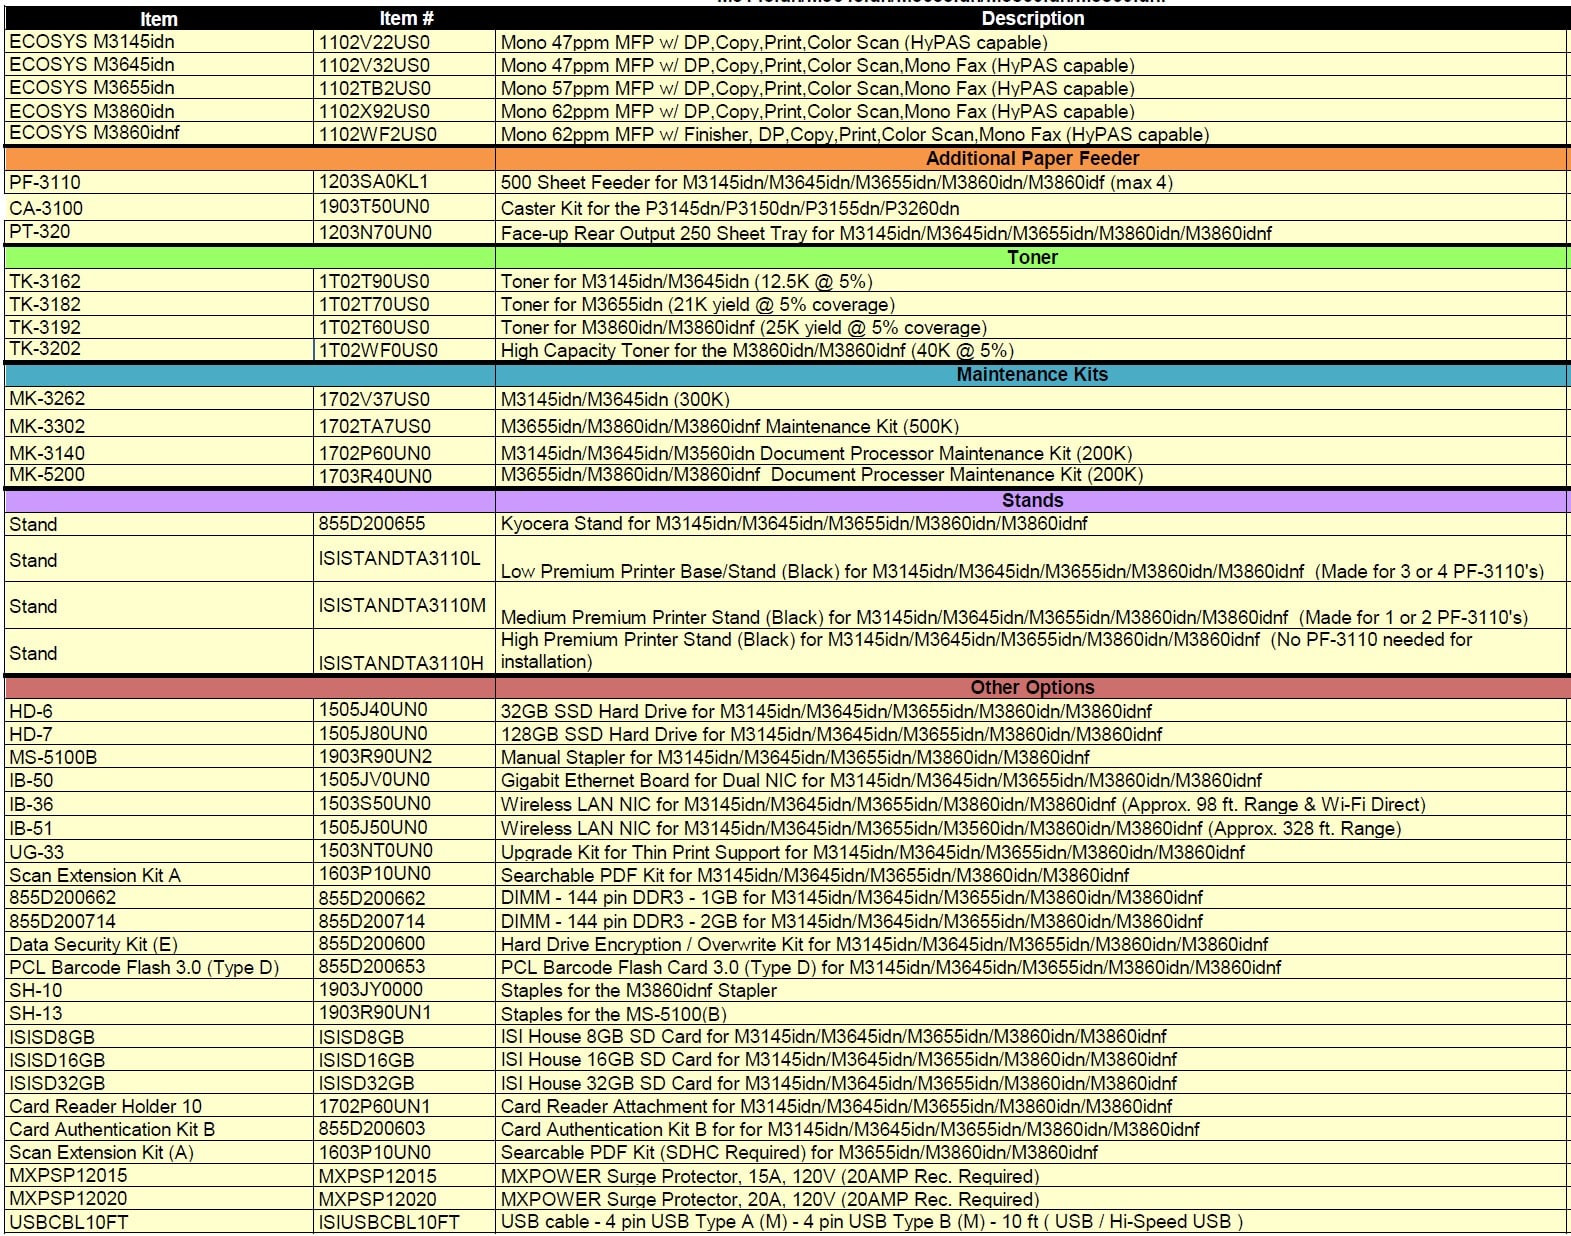The height and width of the screenshot is (1236, 1571).
Task: Select the MXPOWER Surge Protector 20A description
Action: click(769, 1199)
